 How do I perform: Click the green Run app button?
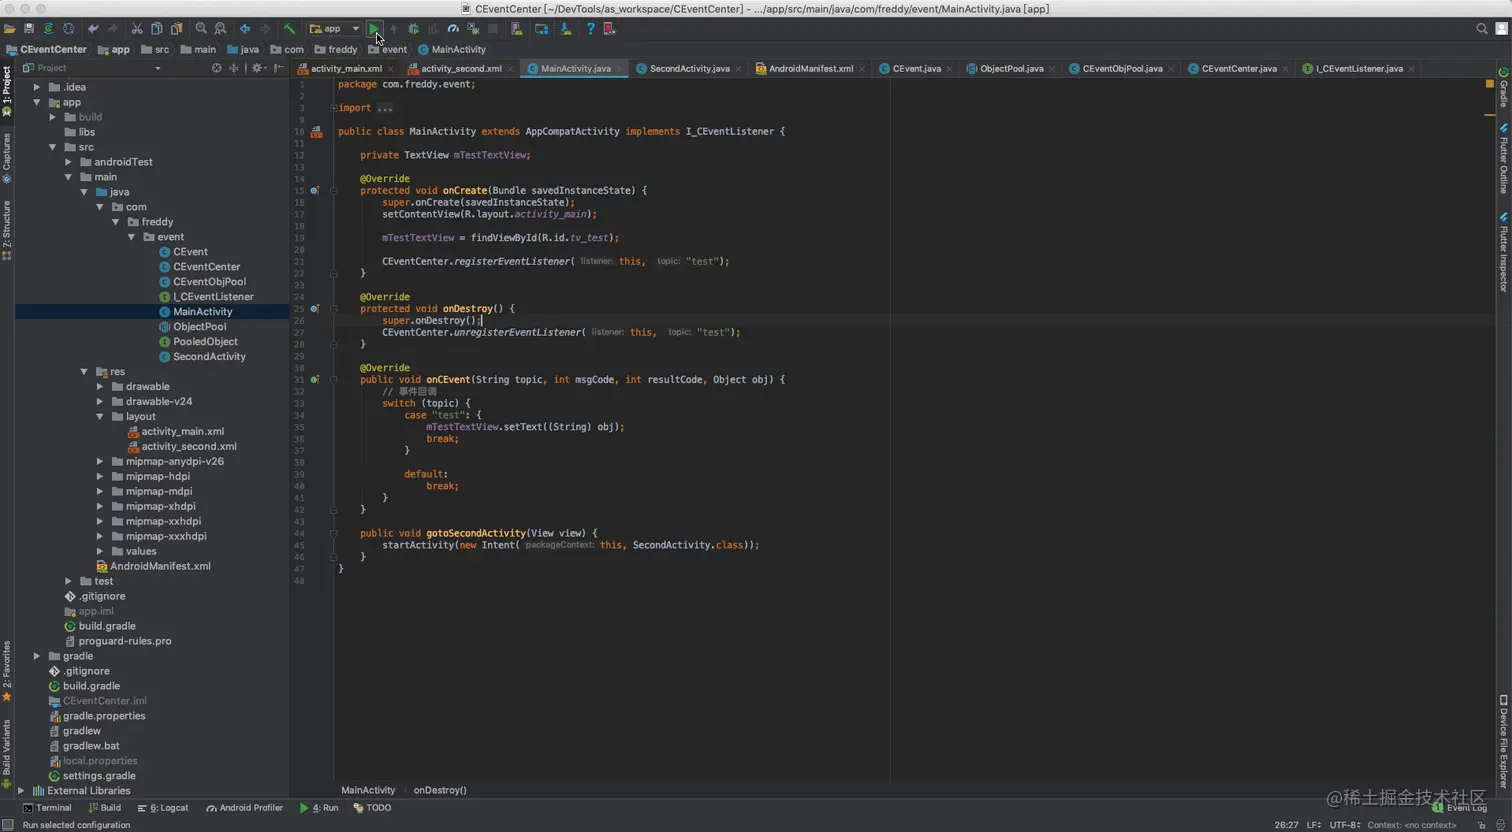click(373, 29)
